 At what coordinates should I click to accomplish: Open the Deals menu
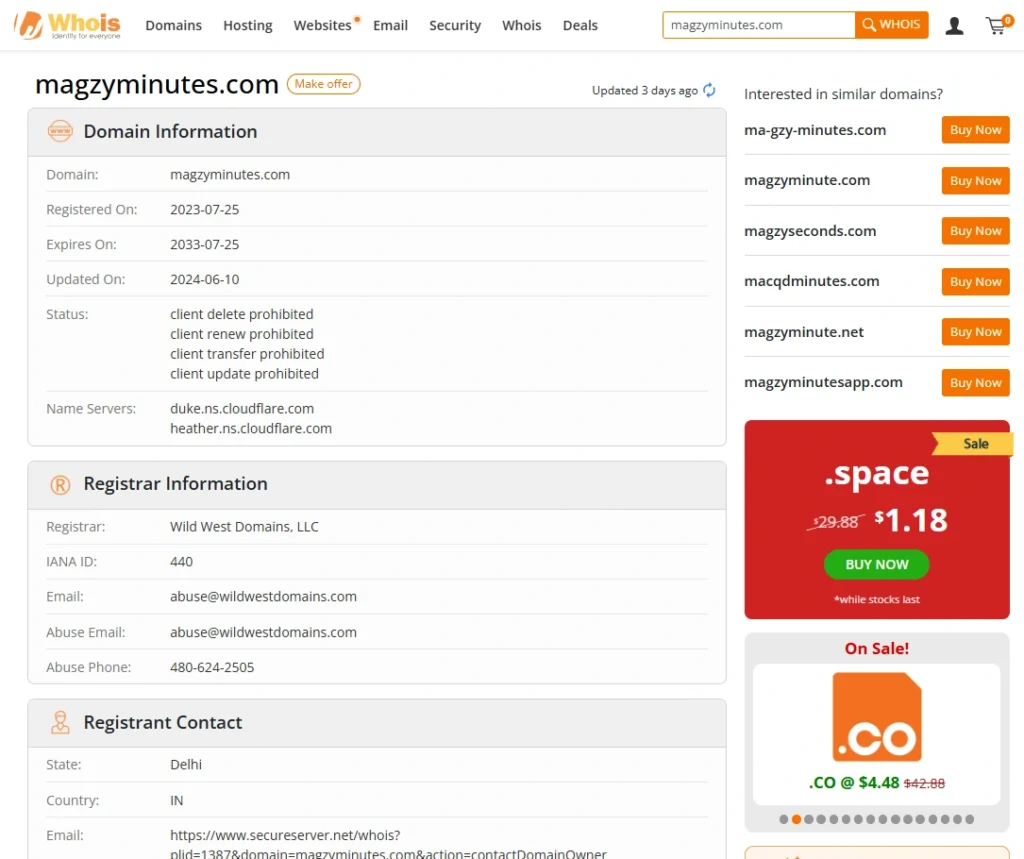581,25
